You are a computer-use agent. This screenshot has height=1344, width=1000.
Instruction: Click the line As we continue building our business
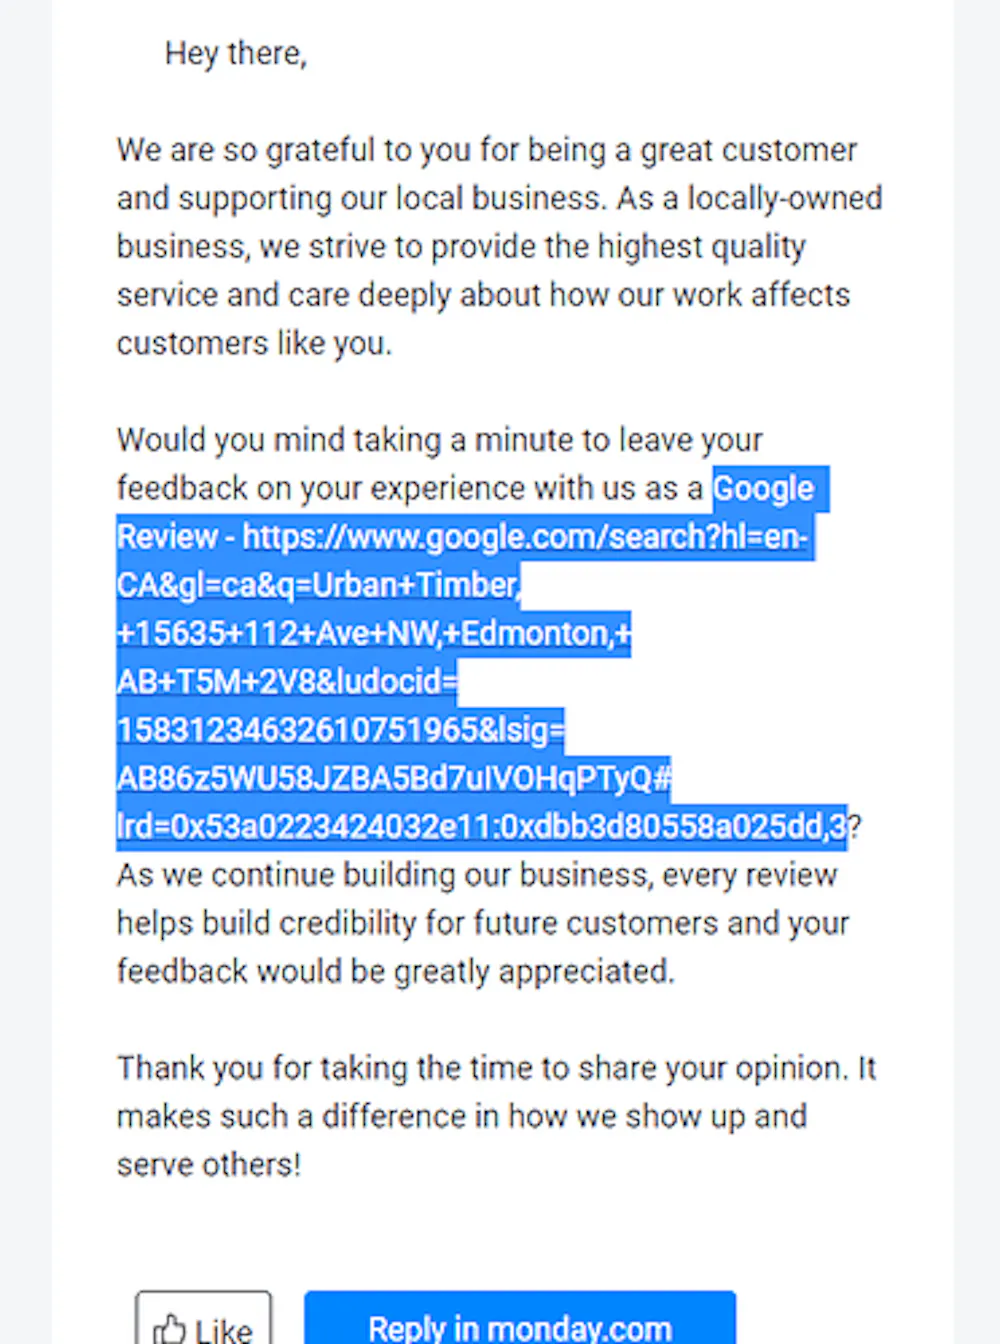click(476, 875)
